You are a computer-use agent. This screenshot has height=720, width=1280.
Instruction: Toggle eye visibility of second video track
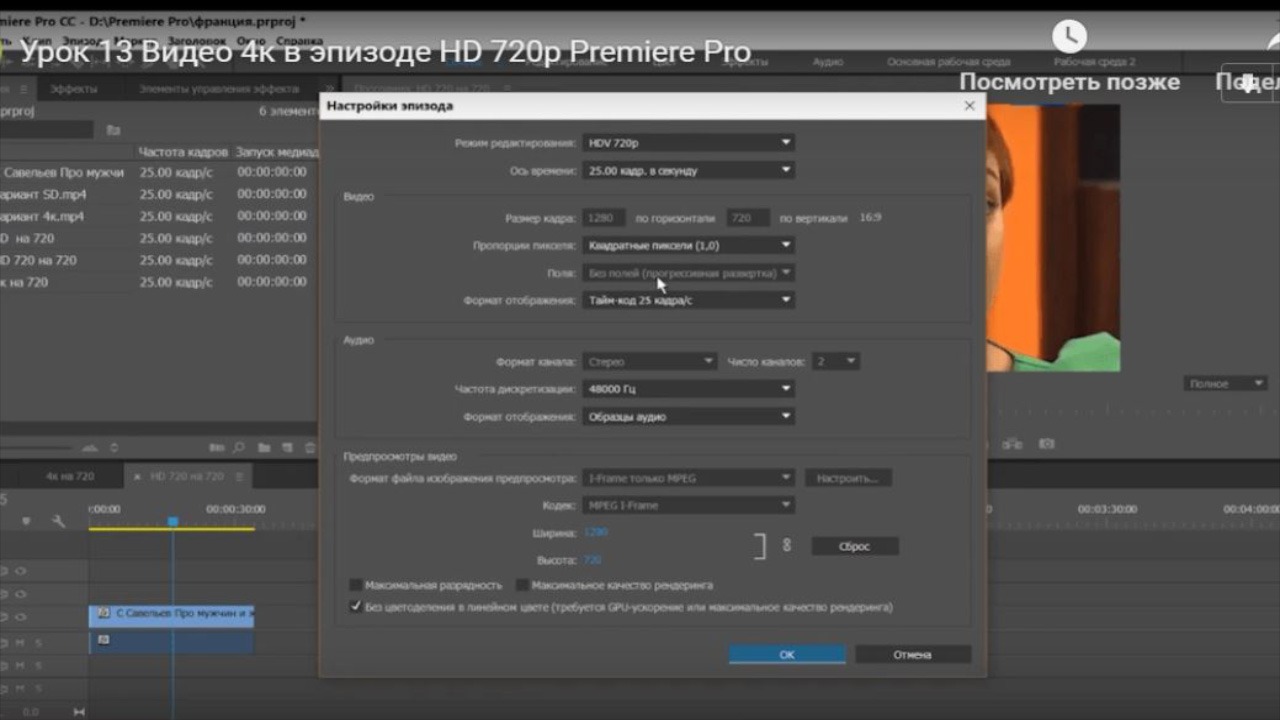coord(20,594)
